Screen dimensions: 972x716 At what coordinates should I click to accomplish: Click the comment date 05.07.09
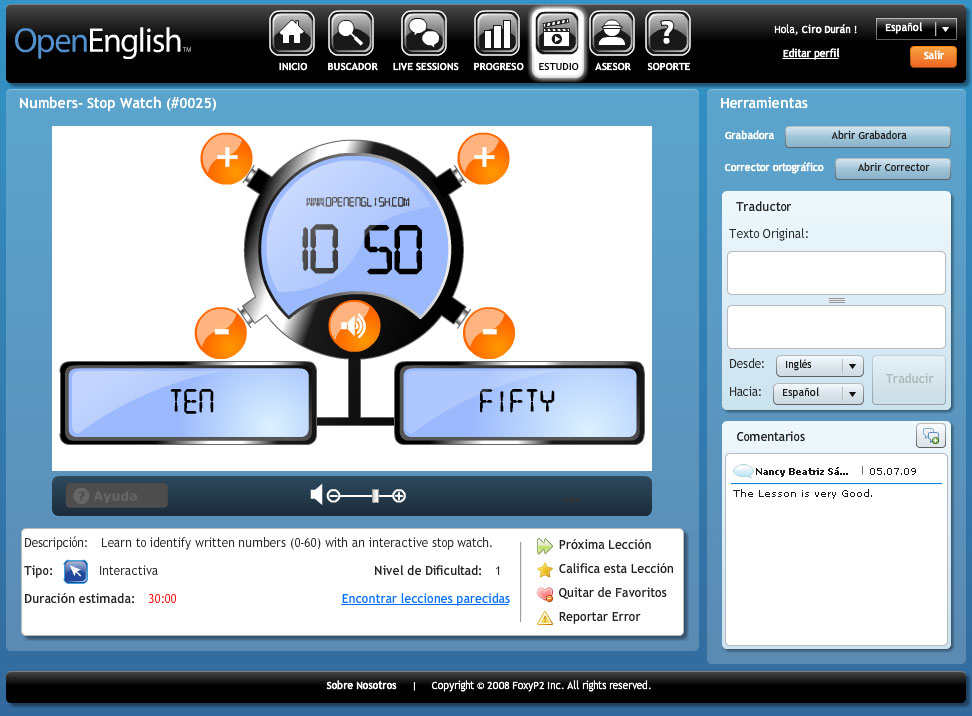click(893, 472)
